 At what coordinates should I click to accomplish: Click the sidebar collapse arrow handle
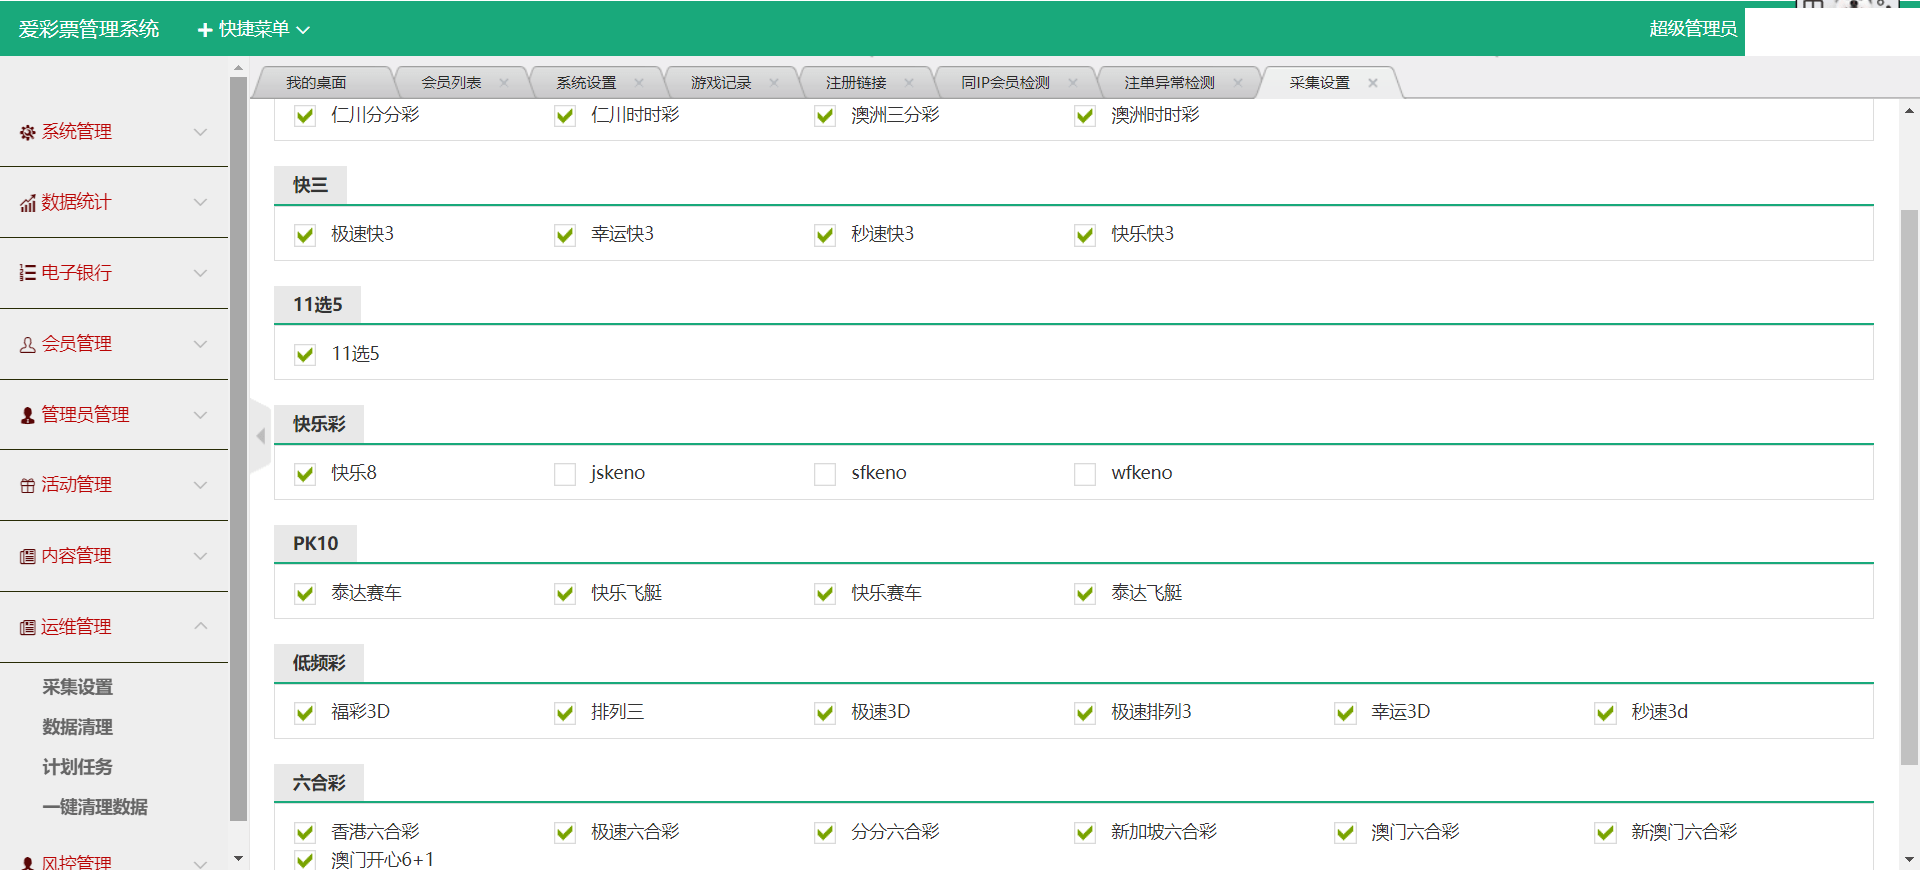[260, 436]
